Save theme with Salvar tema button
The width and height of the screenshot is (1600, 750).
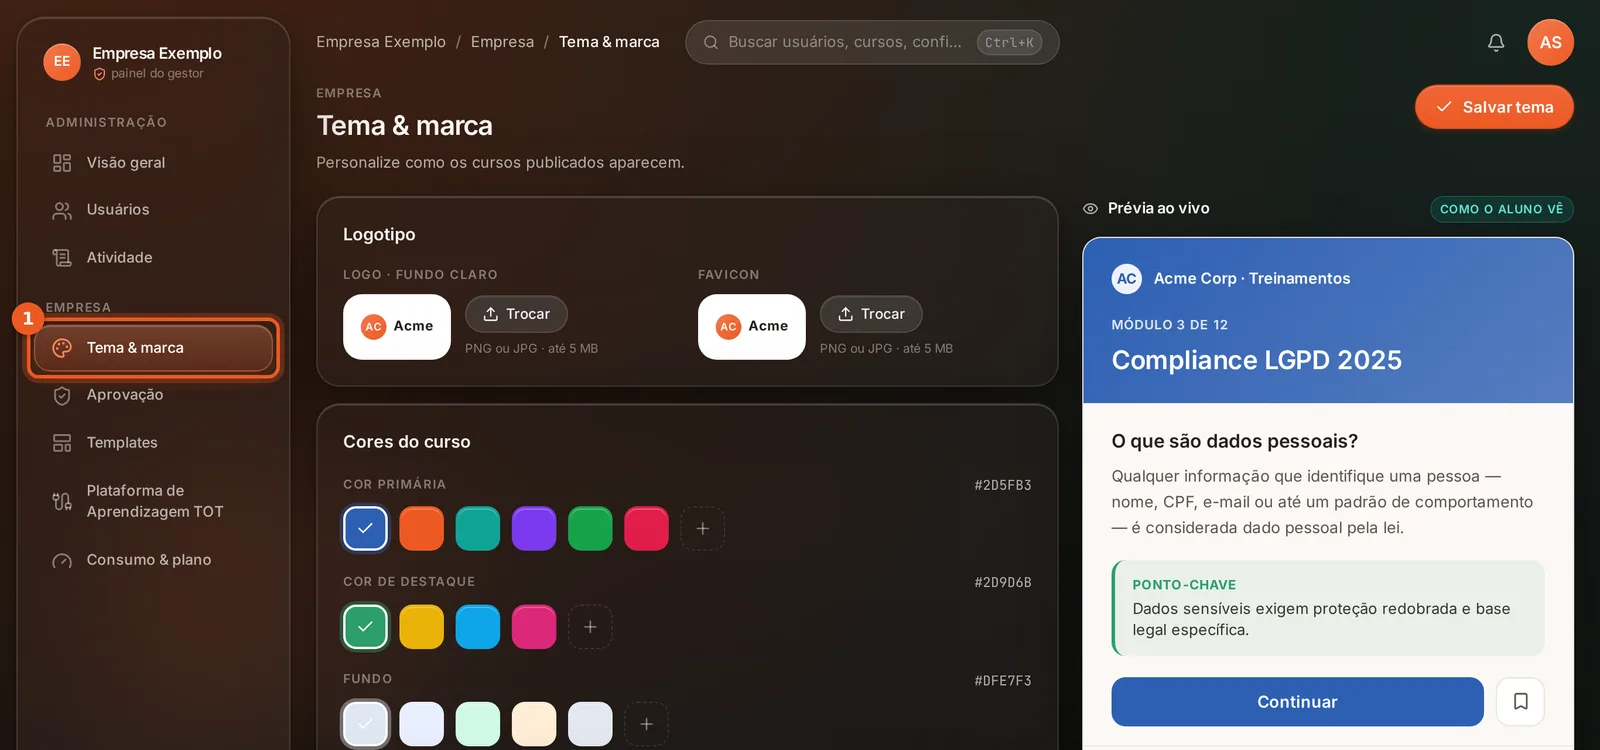[x=1494, y=107]
